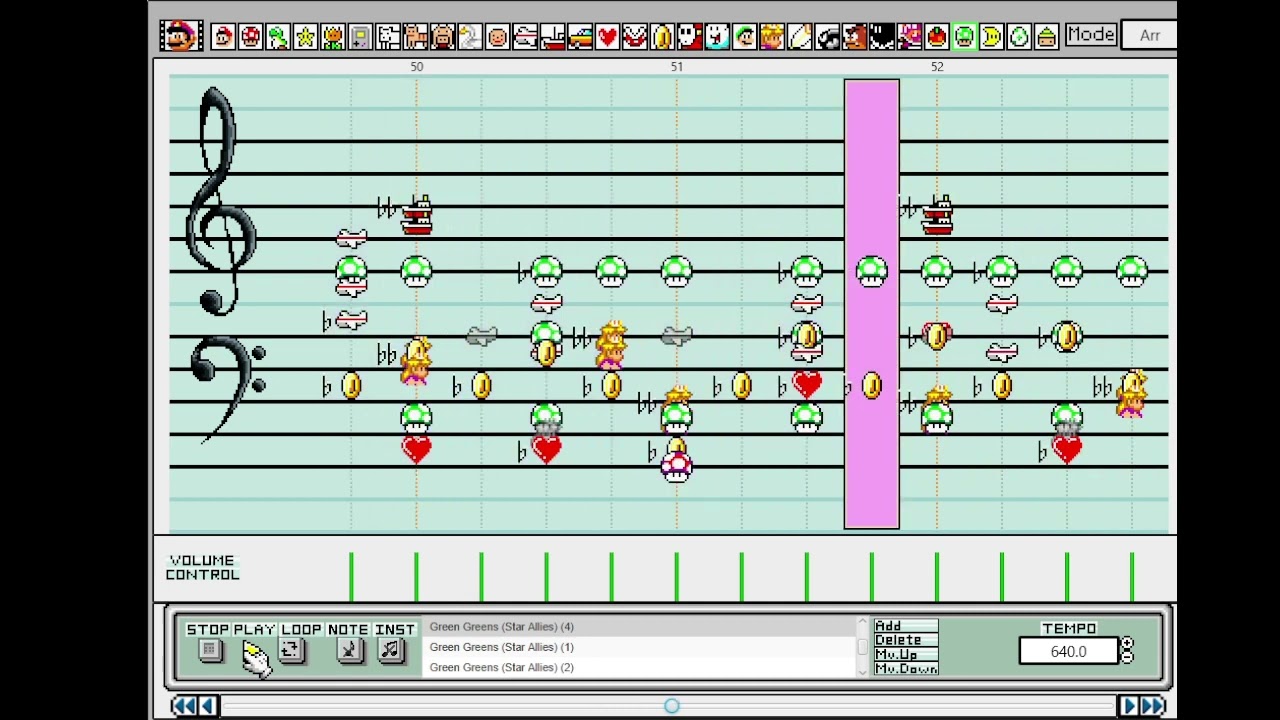Select song 'Green Greens (Star Allies) (1)'
Screen dimensions: 1280x720
coord(640,647)
